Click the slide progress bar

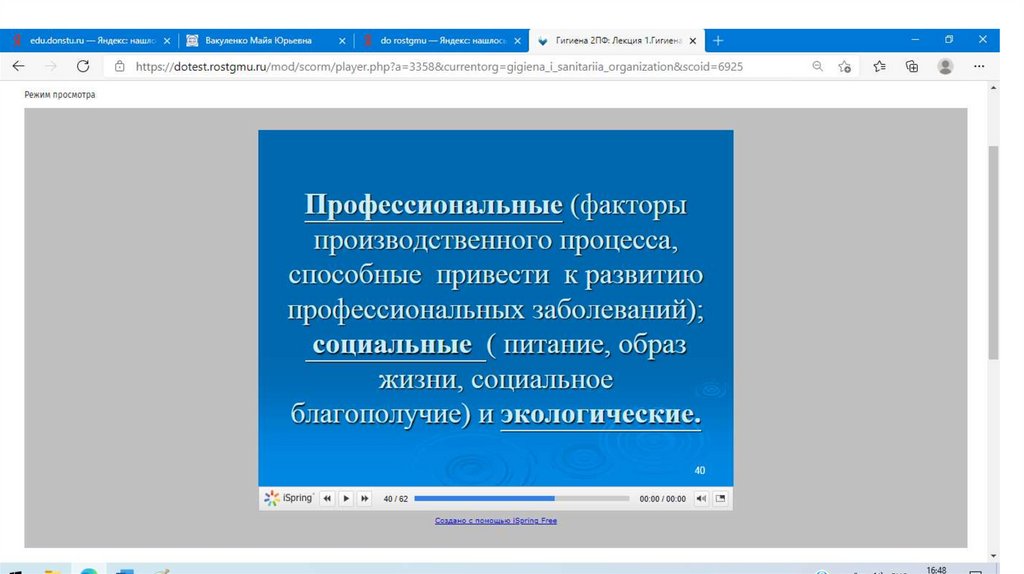click(x=520, y=498)
